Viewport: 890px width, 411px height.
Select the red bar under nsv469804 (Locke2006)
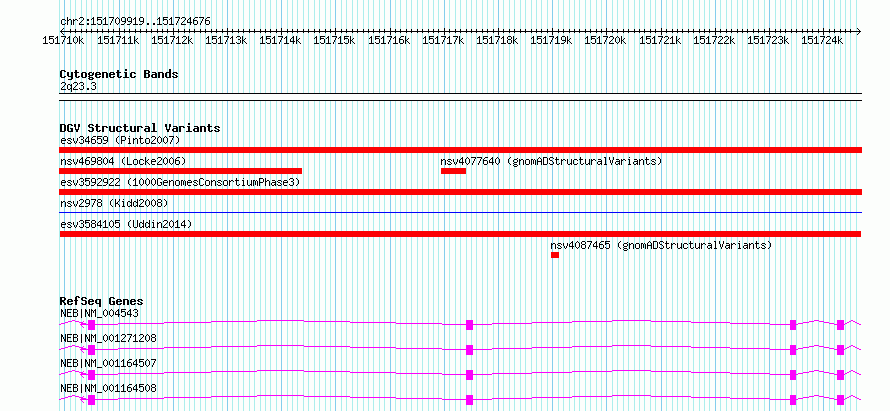tap(180, 171)
